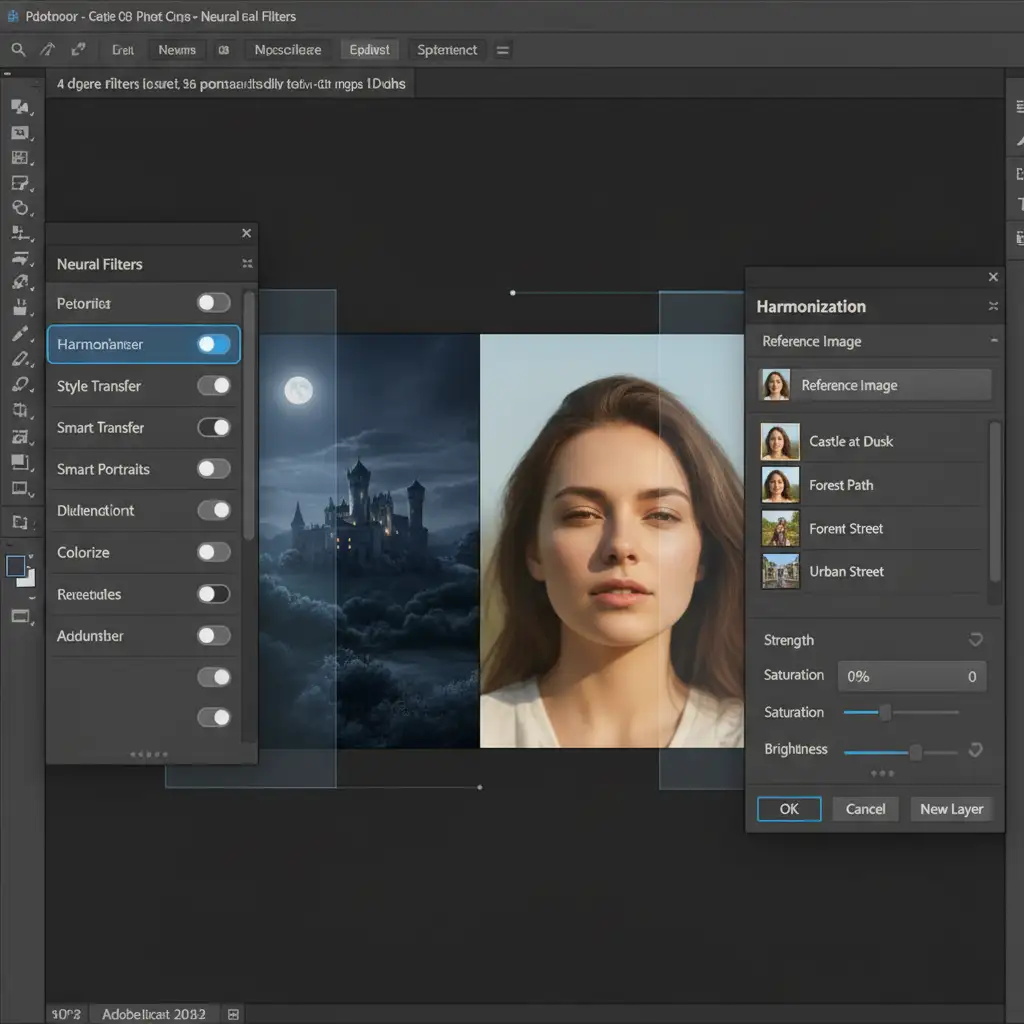Click the magnifier search icon in top bar

point(19,49)
